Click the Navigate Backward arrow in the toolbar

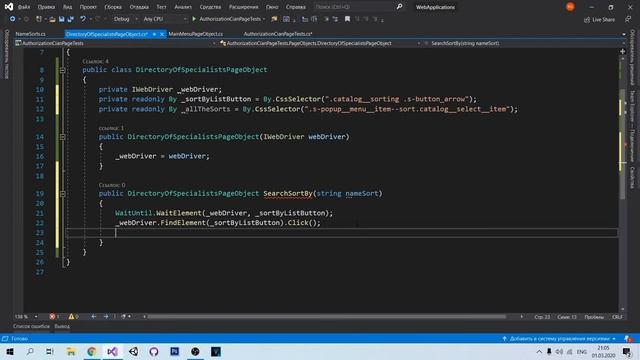[x=12, y=19]
